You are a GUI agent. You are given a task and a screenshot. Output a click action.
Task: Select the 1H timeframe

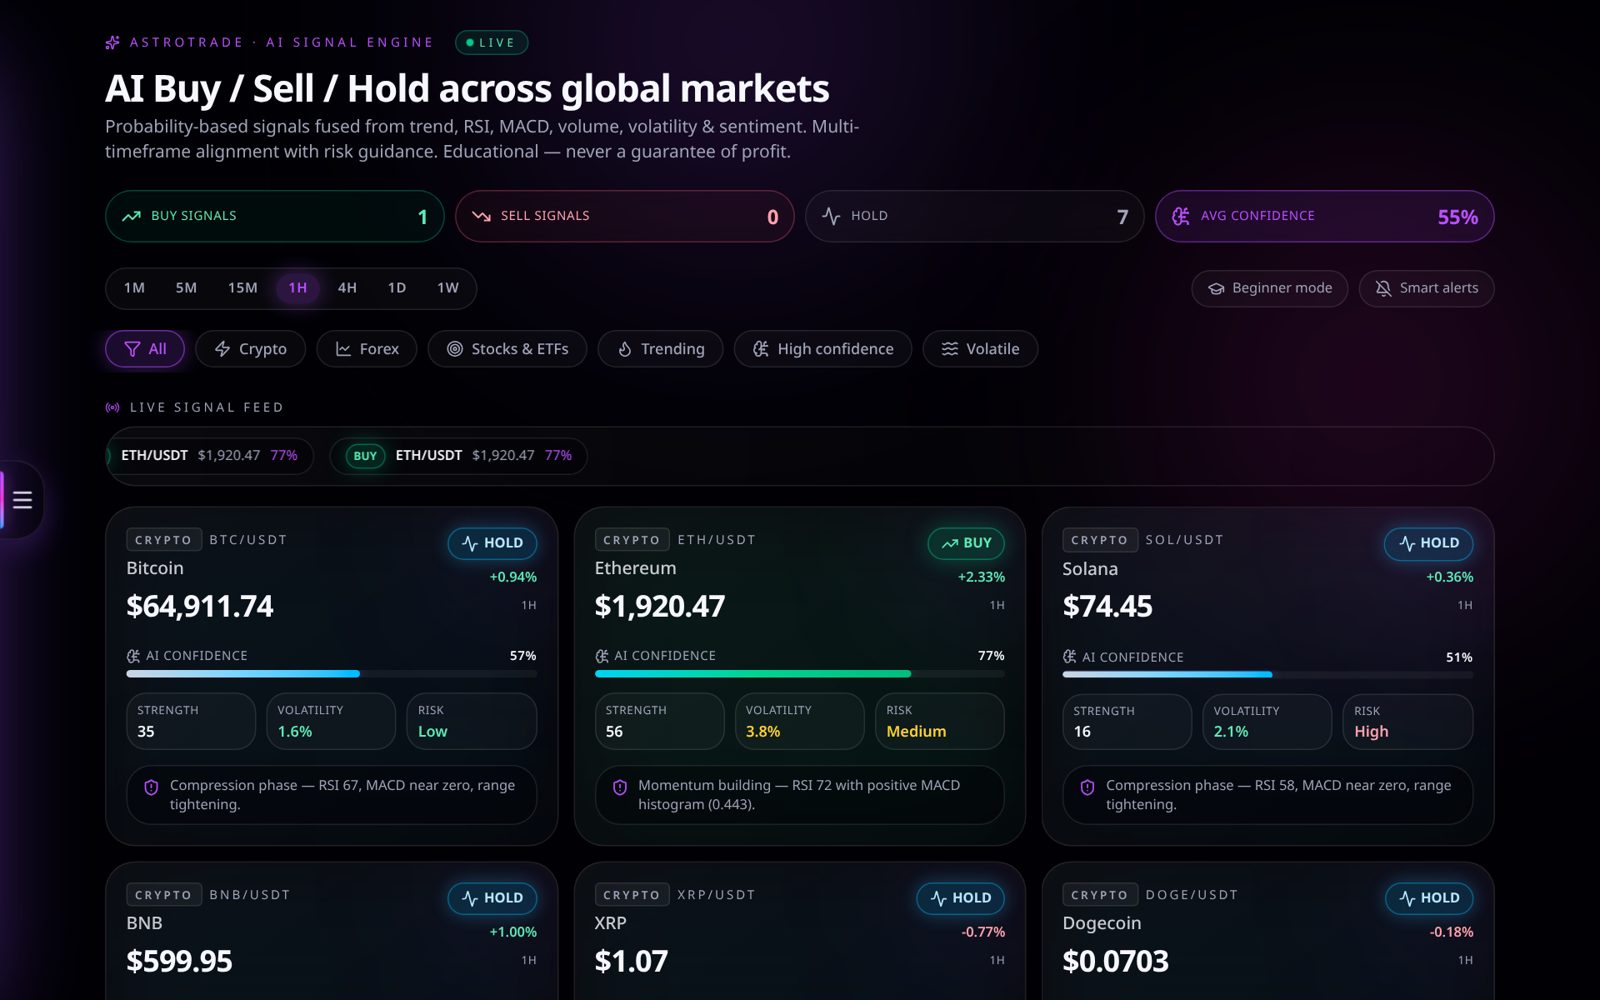(298, 288)
